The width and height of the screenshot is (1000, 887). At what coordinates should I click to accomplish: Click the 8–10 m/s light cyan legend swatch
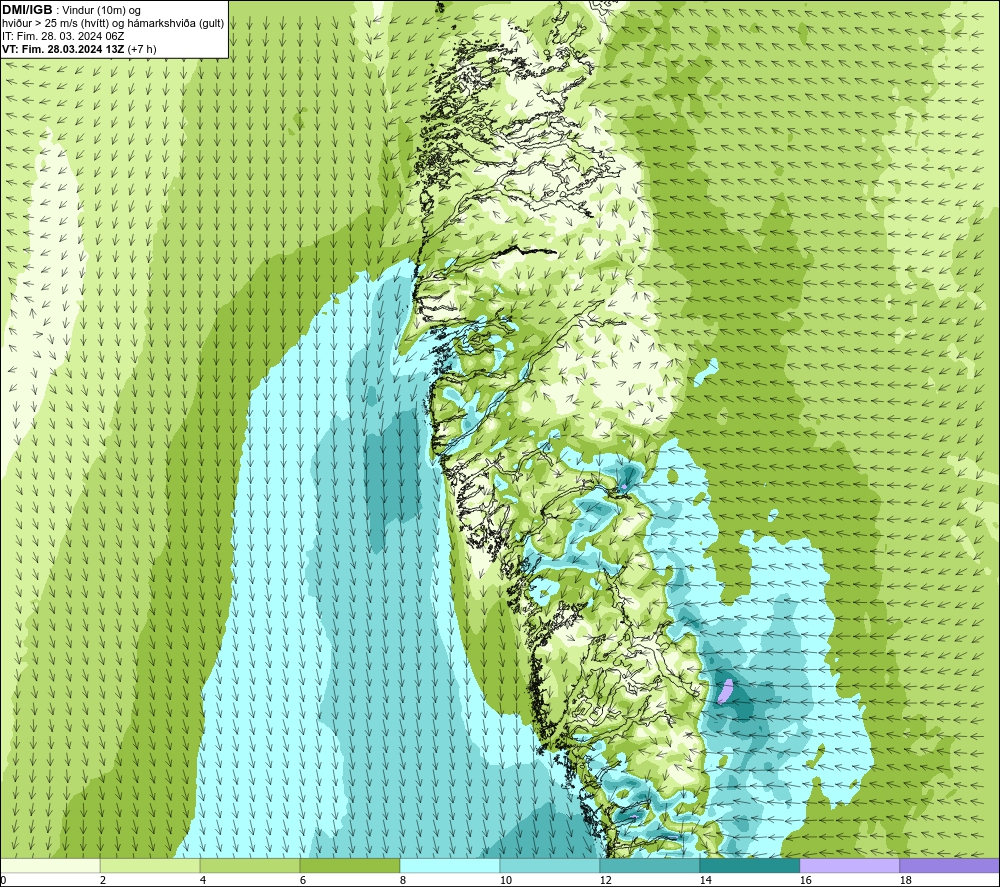click(x=450, y=865)
